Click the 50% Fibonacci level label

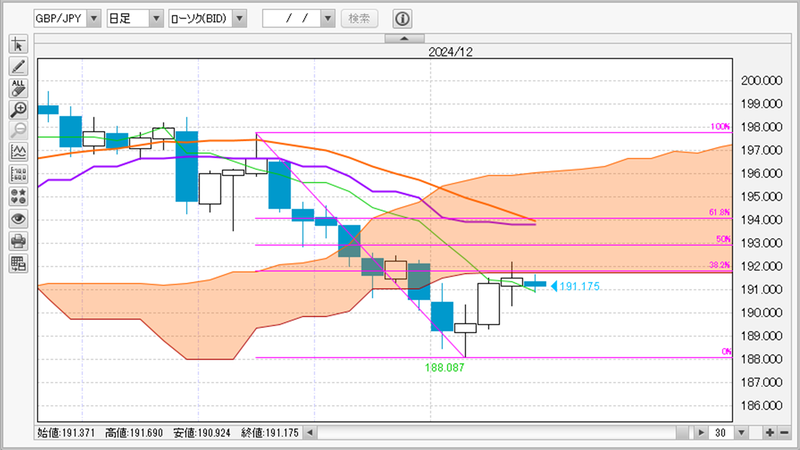point(723,239)
